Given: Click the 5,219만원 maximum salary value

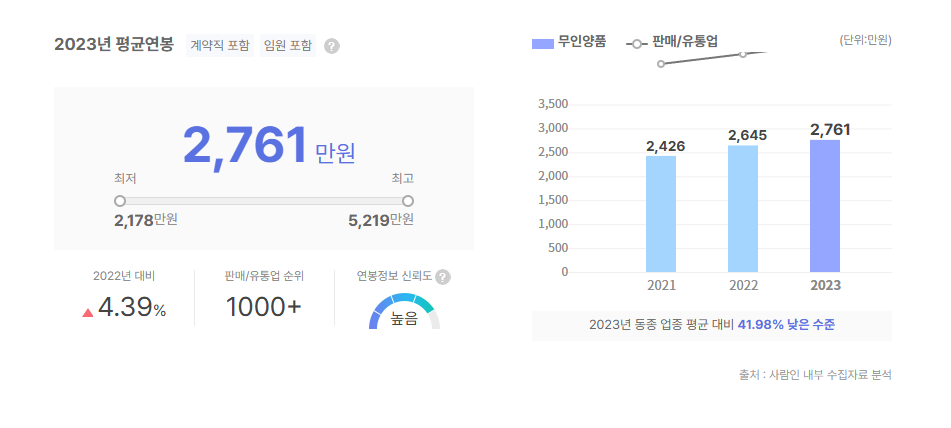Looking at the screenshot, I should coord(381,221).
